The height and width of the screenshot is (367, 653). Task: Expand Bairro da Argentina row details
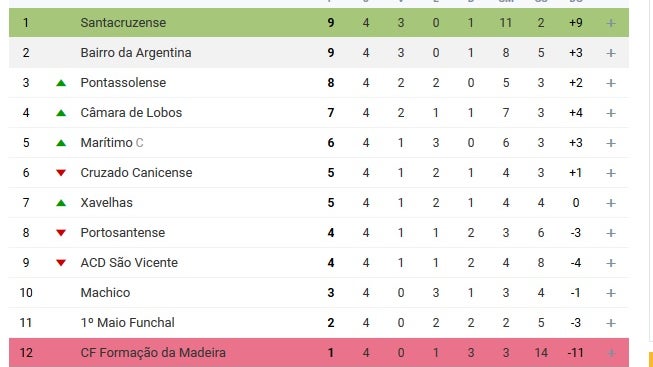[x=611, y=53]
